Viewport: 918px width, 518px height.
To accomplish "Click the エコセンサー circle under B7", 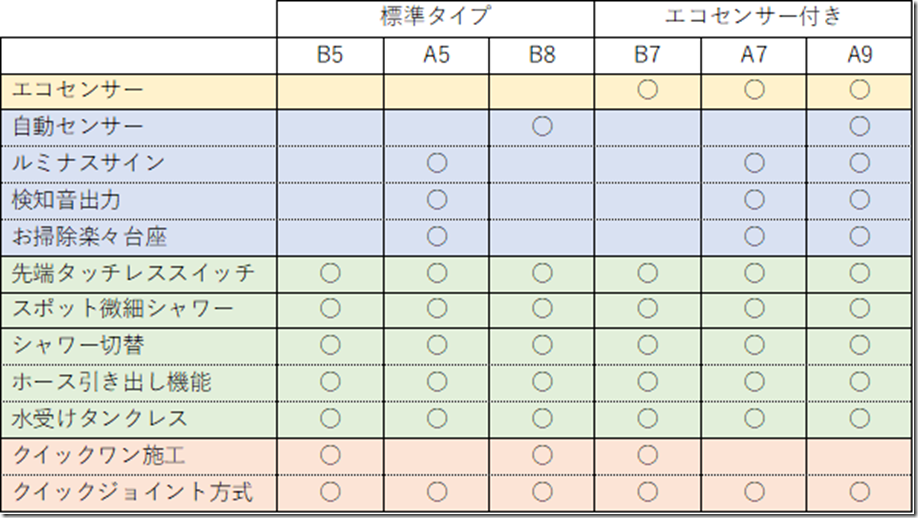I will [x=648, y=90].
